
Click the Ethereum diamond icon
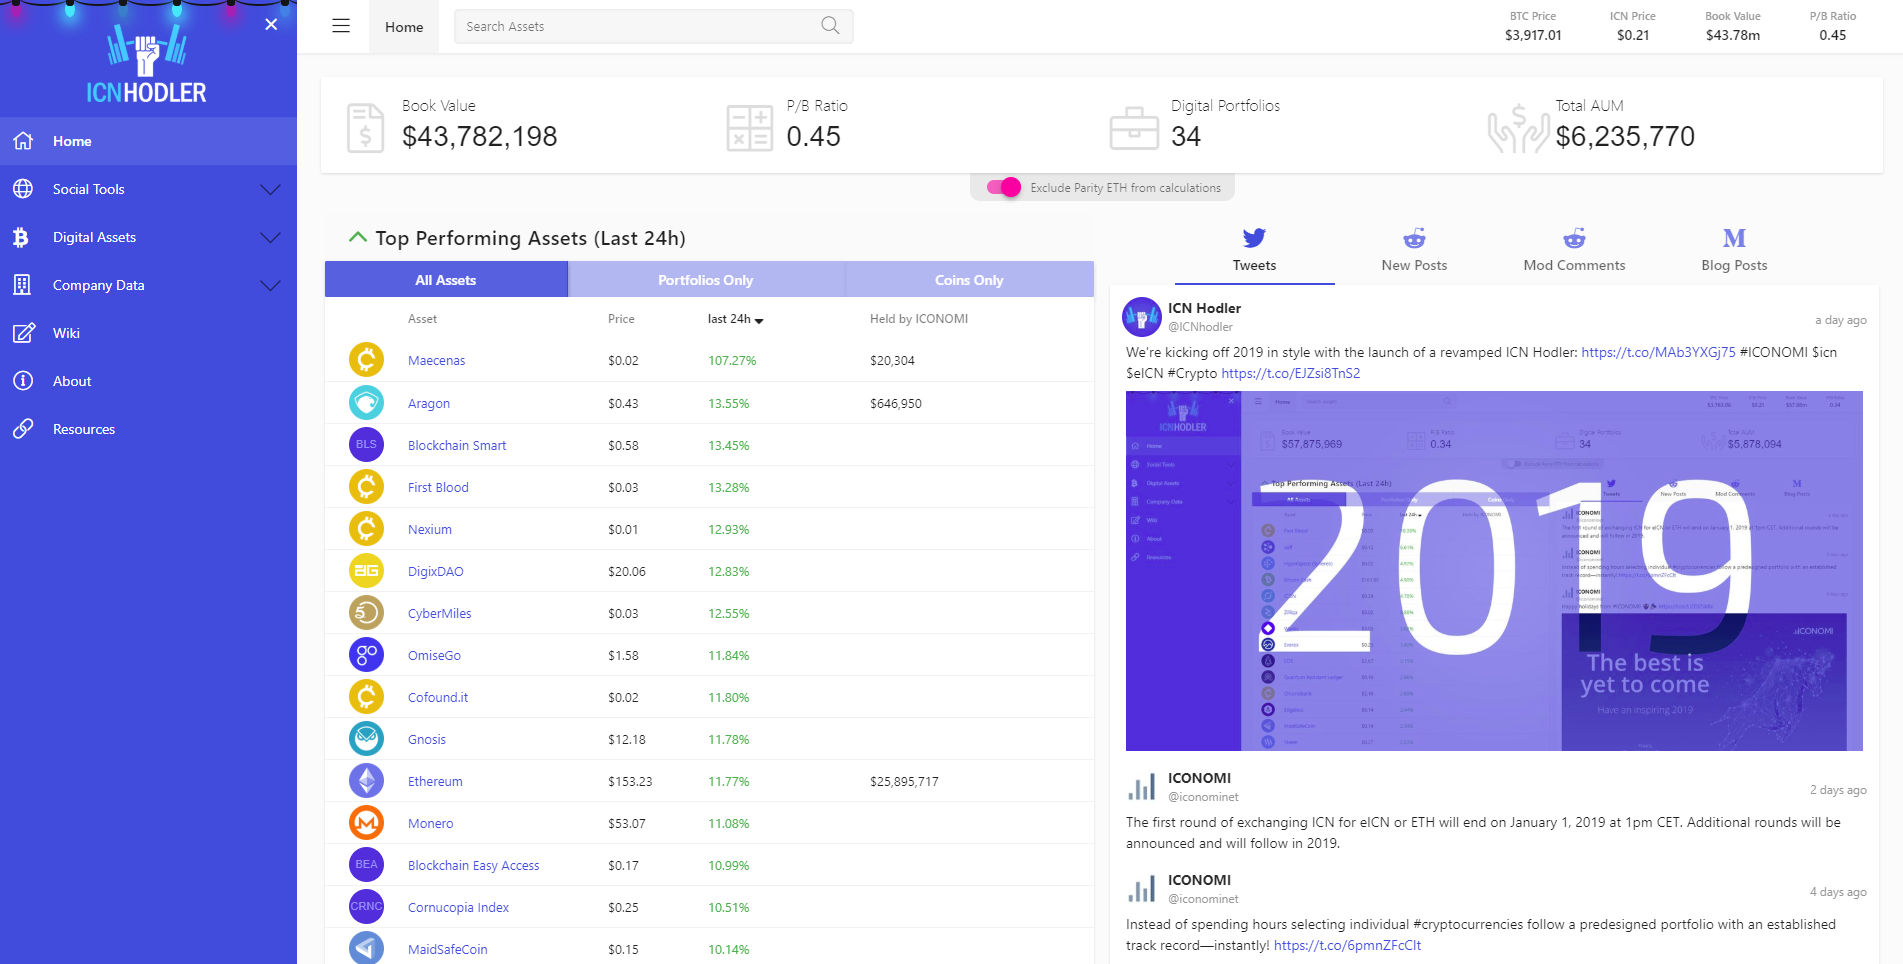[366, 780]
